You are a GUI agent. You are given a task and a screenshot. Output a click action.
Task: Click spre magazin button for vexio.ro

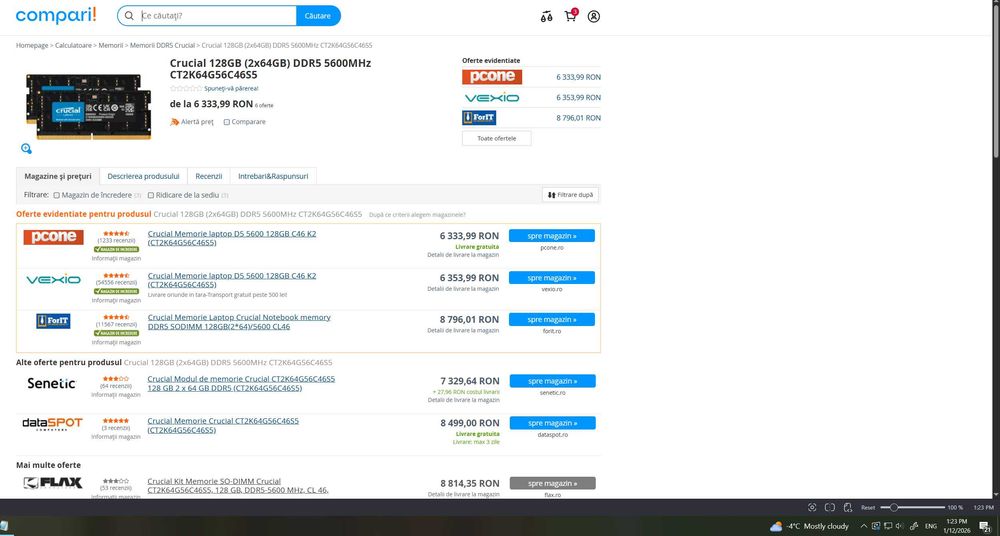[x=552, y=278]
